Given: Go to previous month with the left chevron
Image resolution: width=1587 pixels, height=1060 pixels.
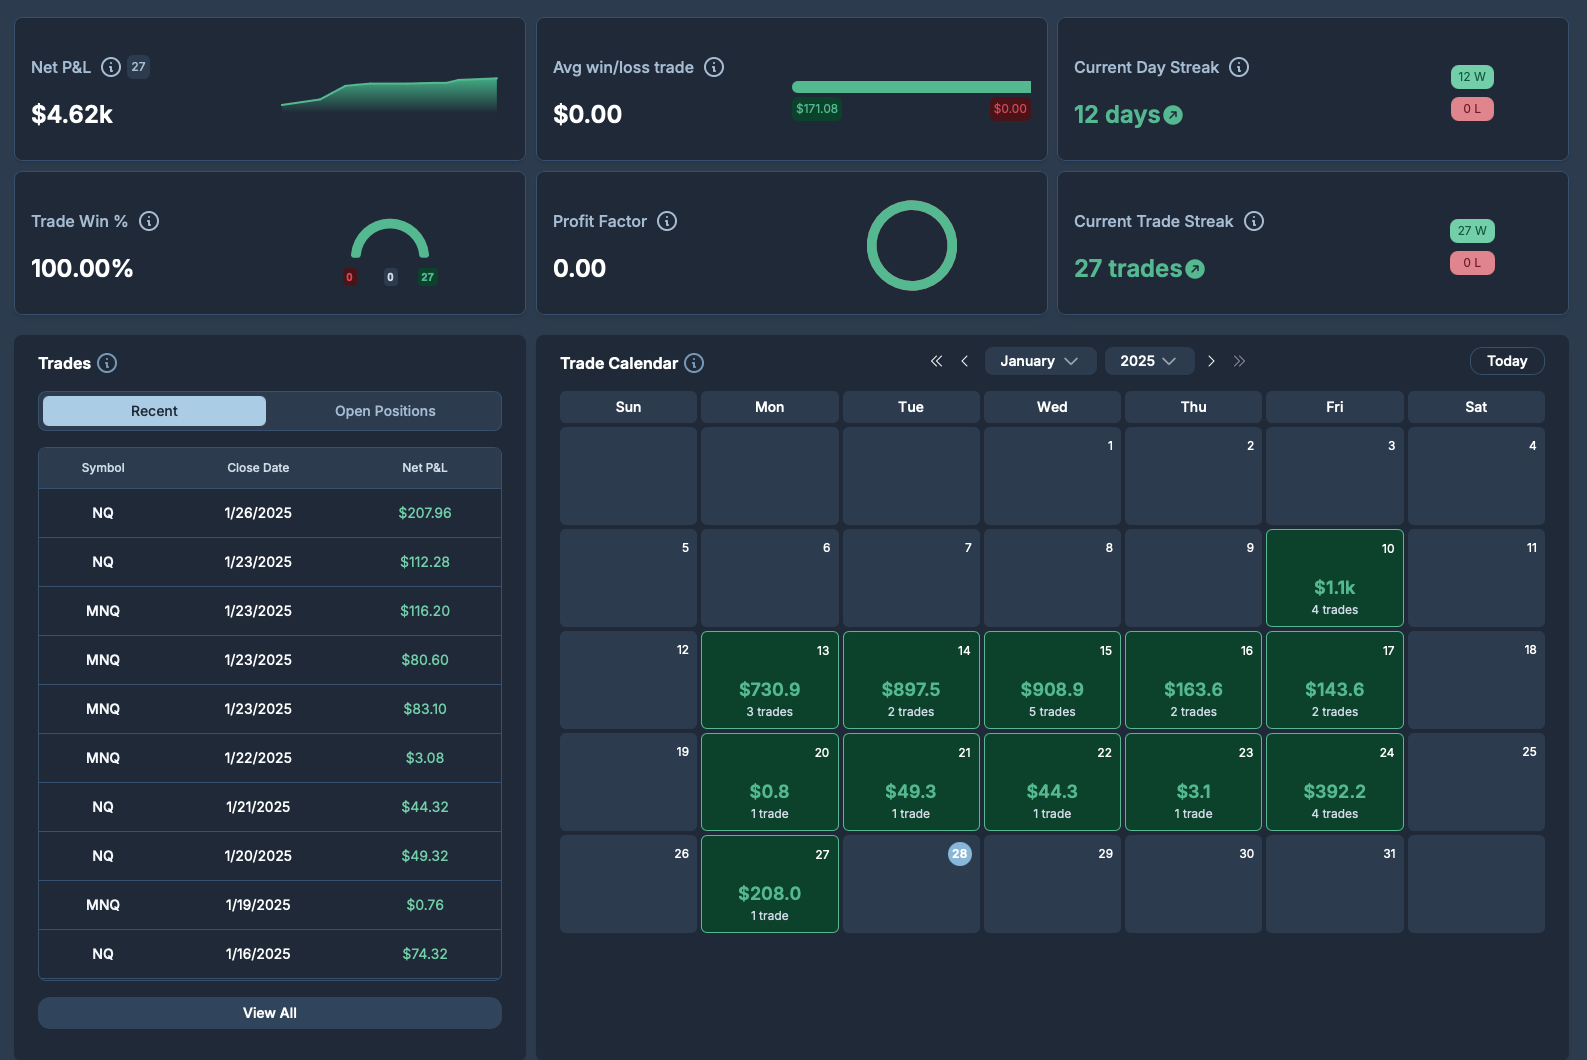Looking at the screenshot, I should [x=964, y=361].
